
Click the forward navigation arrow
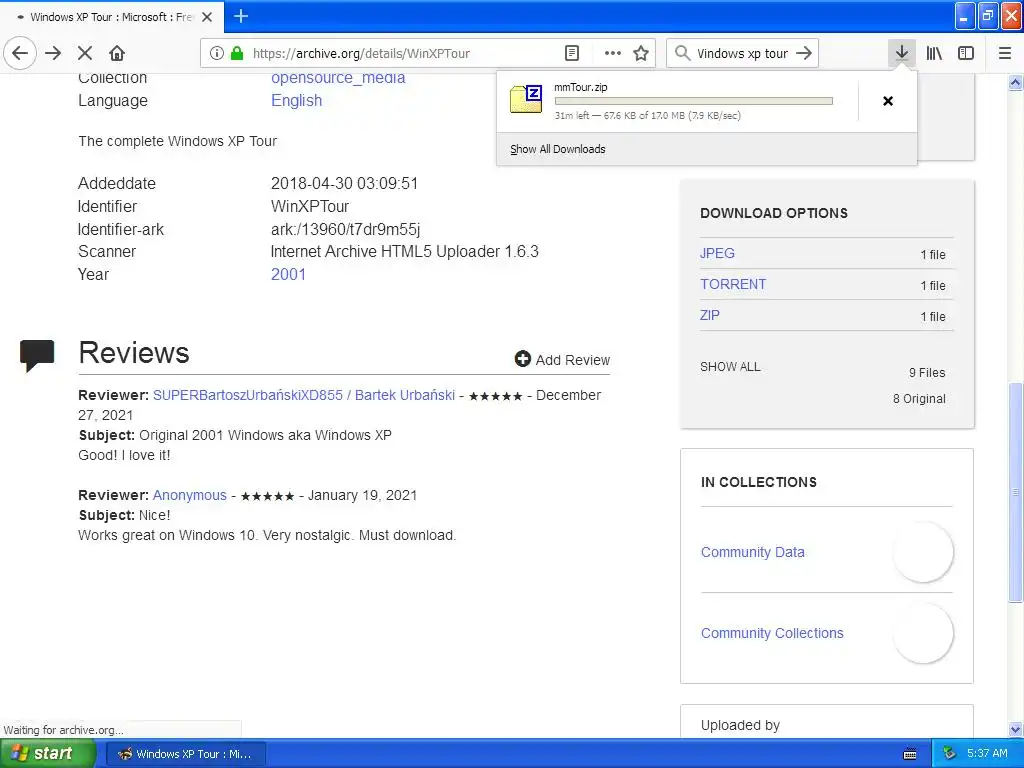(x=53, y=53)
